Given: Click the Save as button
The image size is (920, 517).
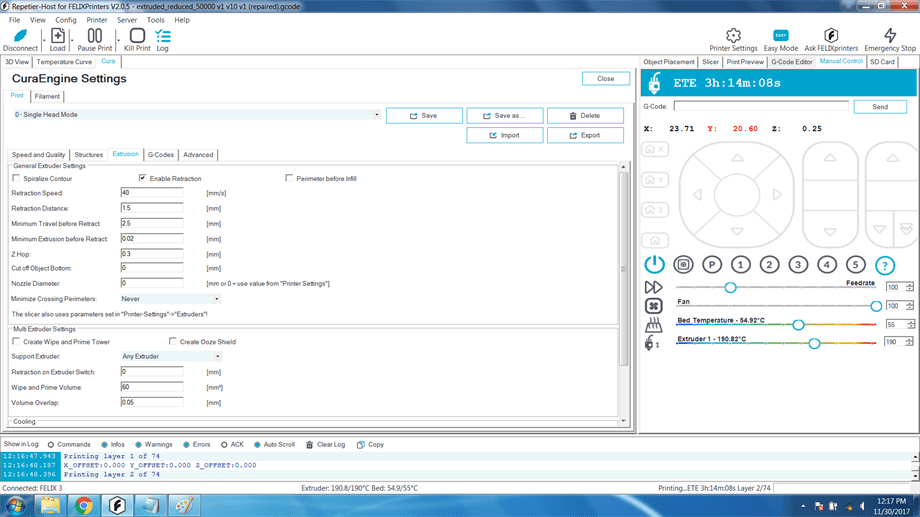Looking at the screenshot, I should click(505, 116).
